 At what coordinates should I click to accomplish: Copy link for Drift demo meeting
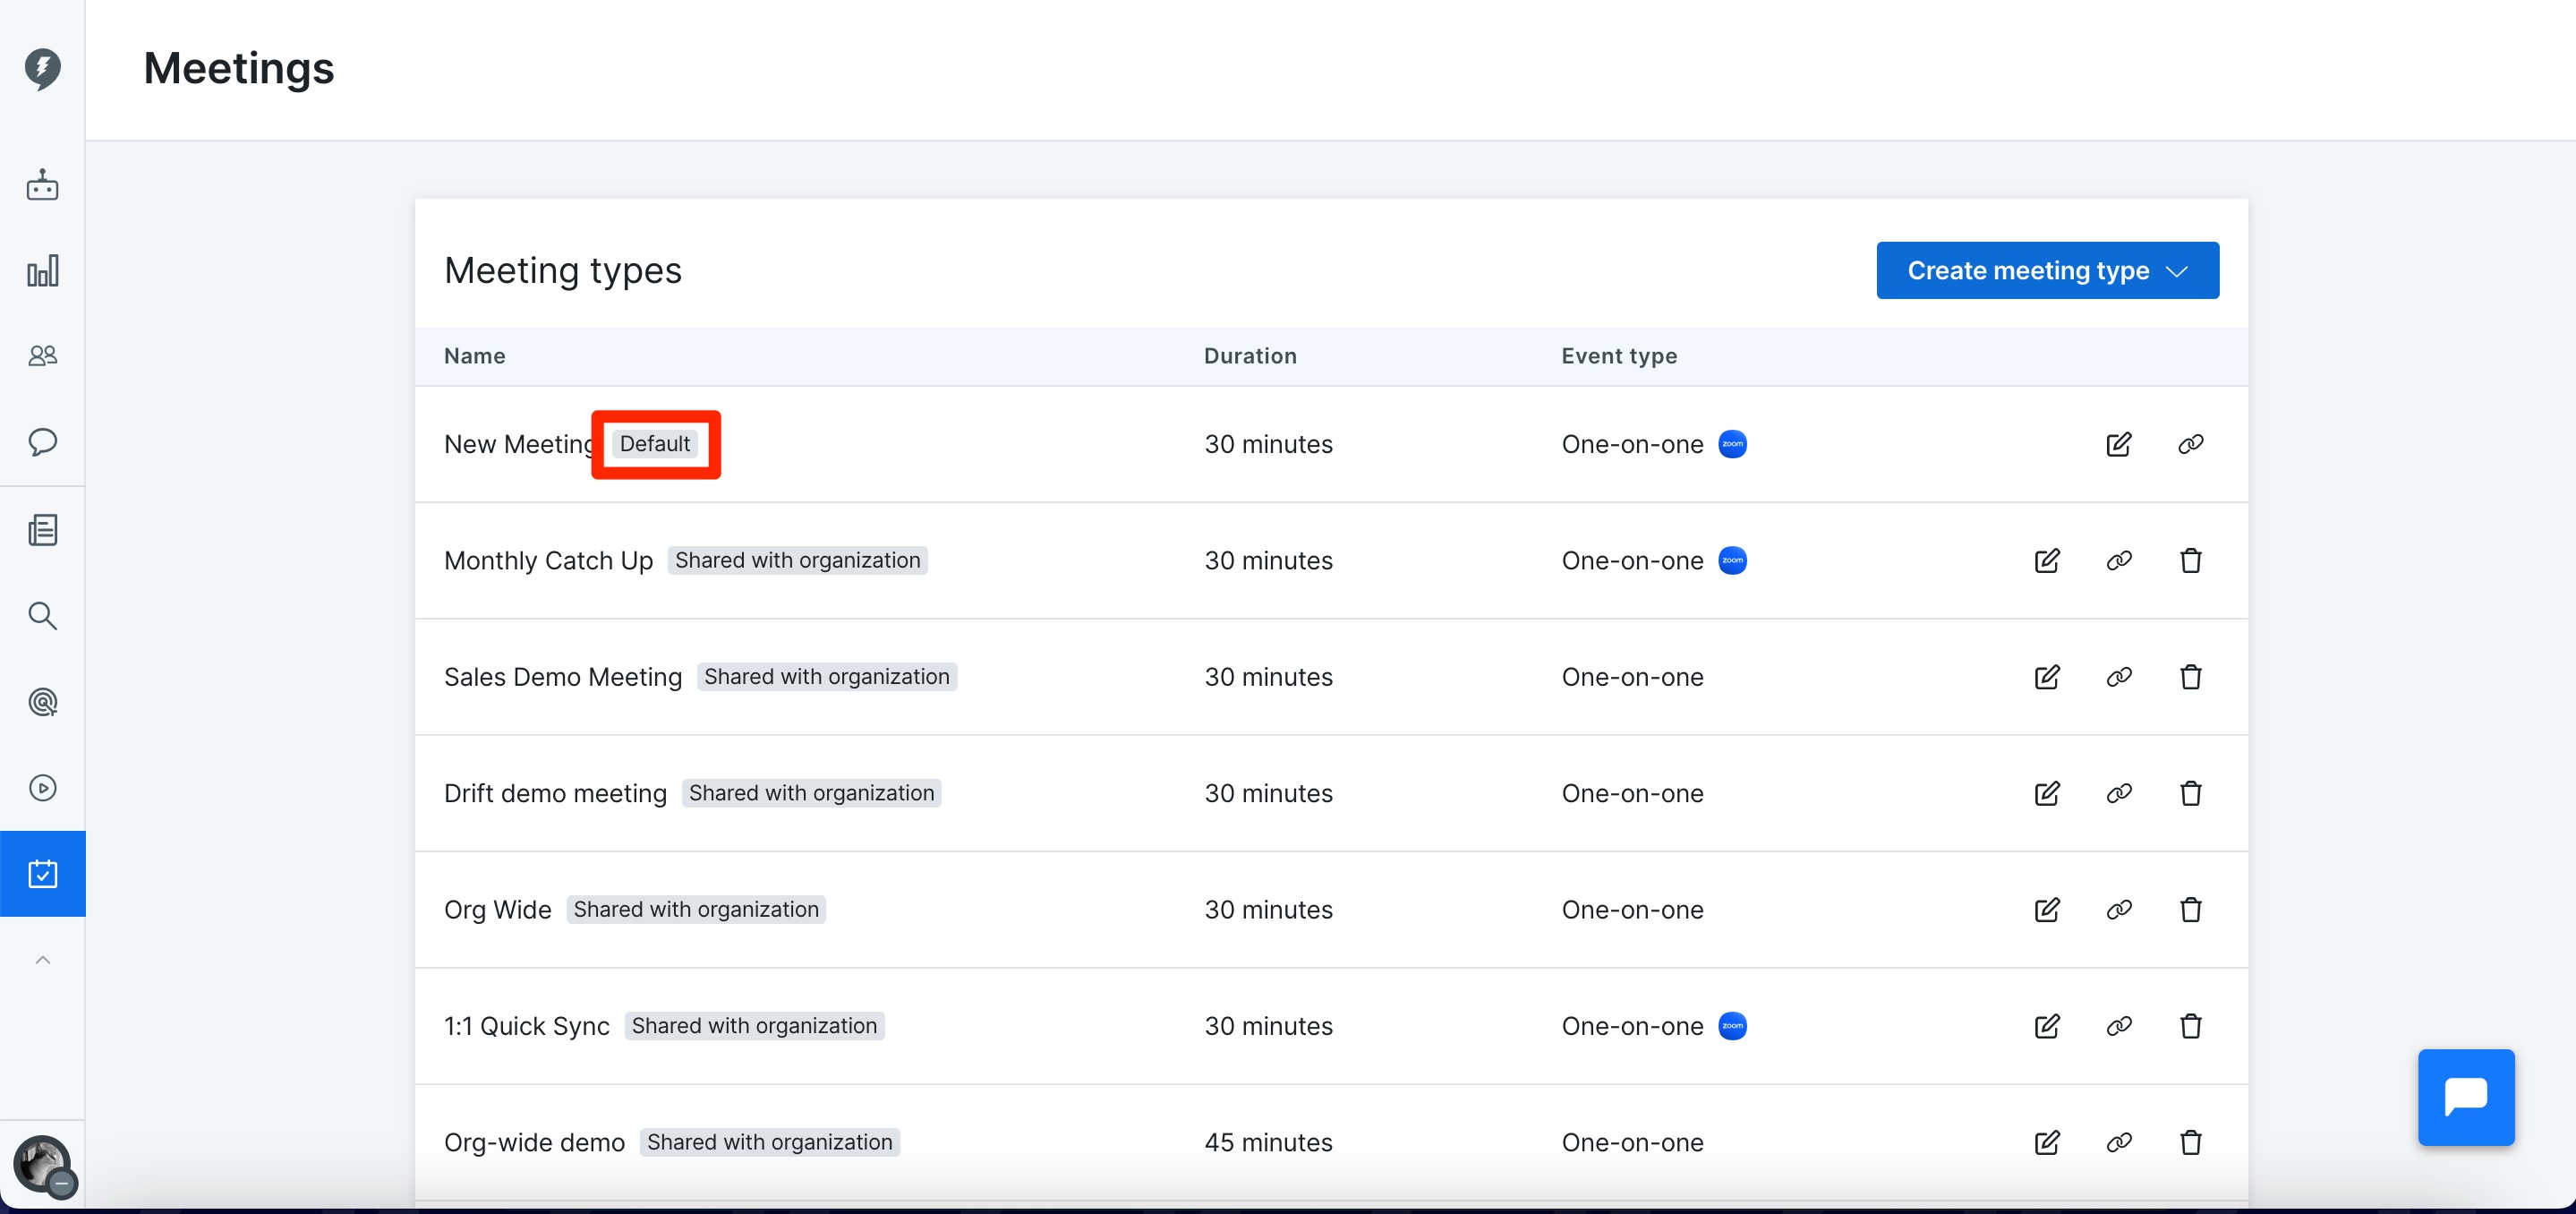2118,793
